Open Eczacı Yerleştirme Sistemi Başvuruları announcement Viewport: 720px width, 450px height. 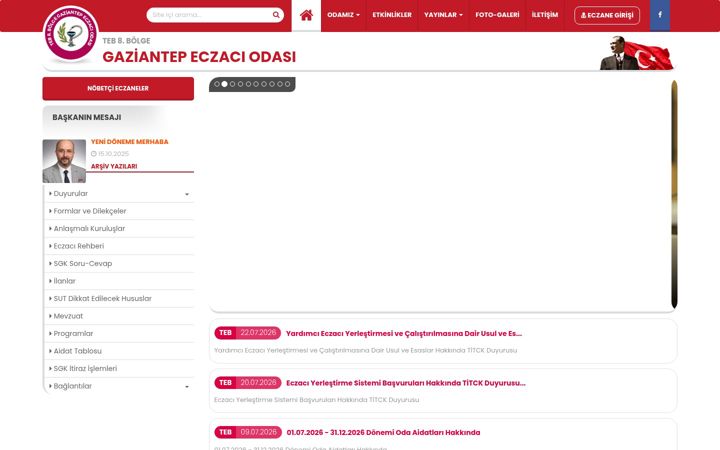(x=405, y=383)
